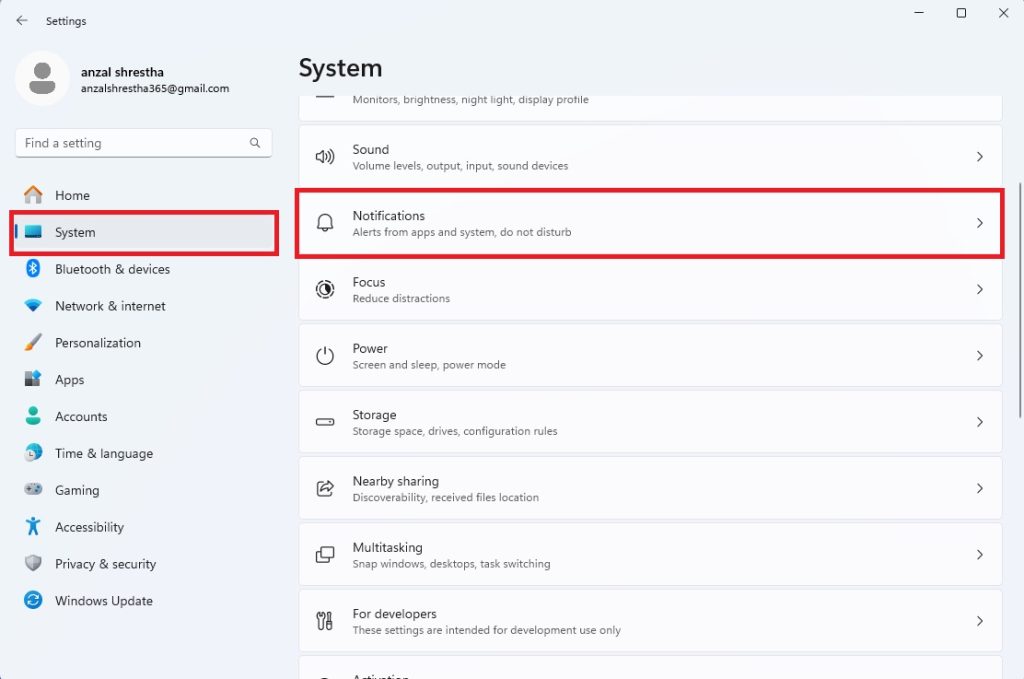Click the search magnifier icon

coord(255,143)
